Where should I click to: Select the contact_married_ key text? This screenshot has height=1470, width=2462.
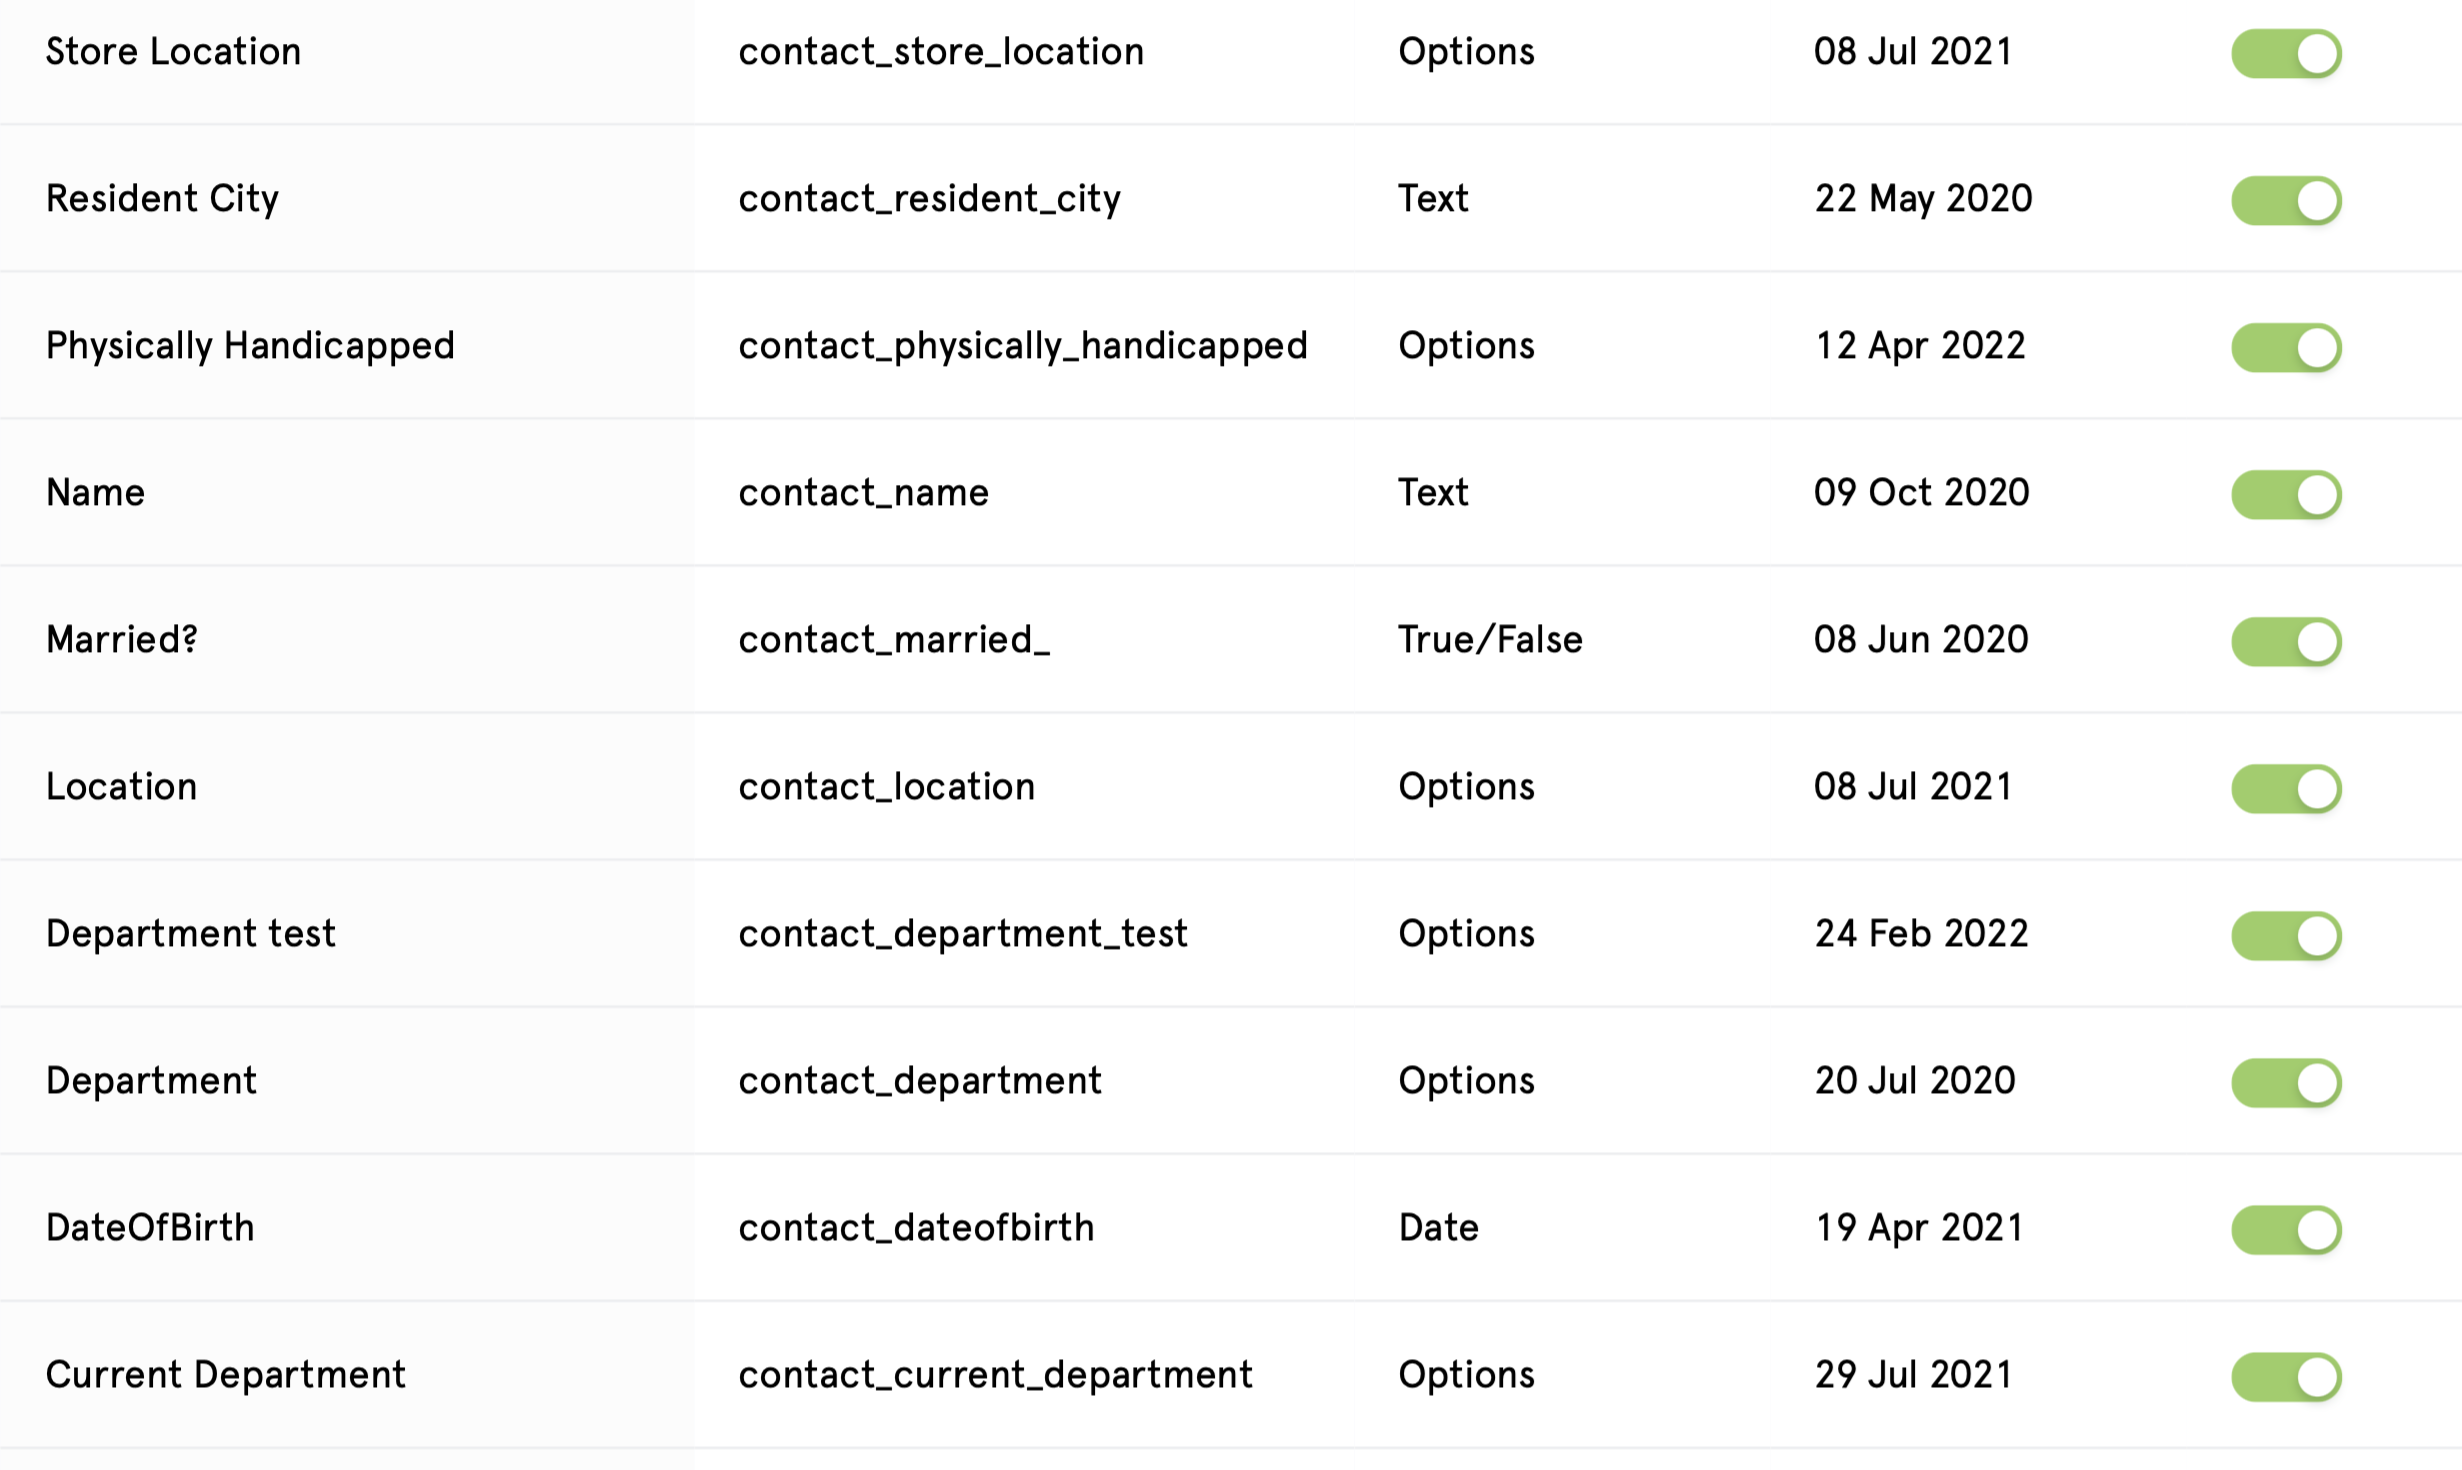(894, 640)
